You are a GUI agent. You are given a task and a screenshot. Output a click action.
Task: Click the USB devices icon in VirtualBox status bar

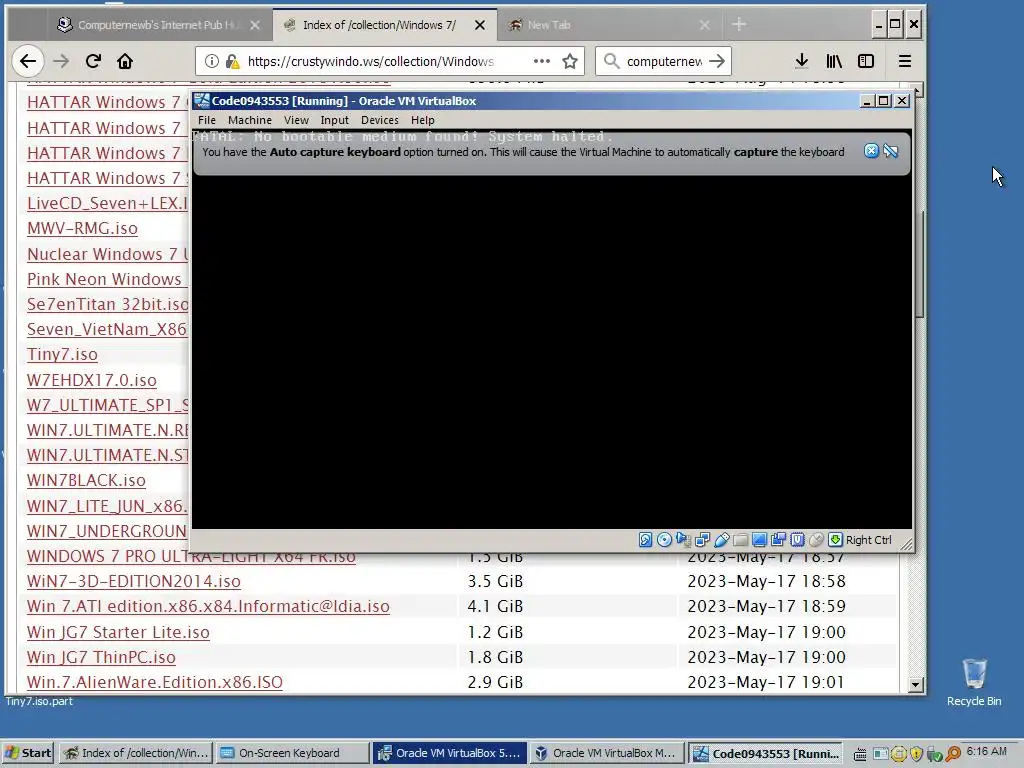721,539
